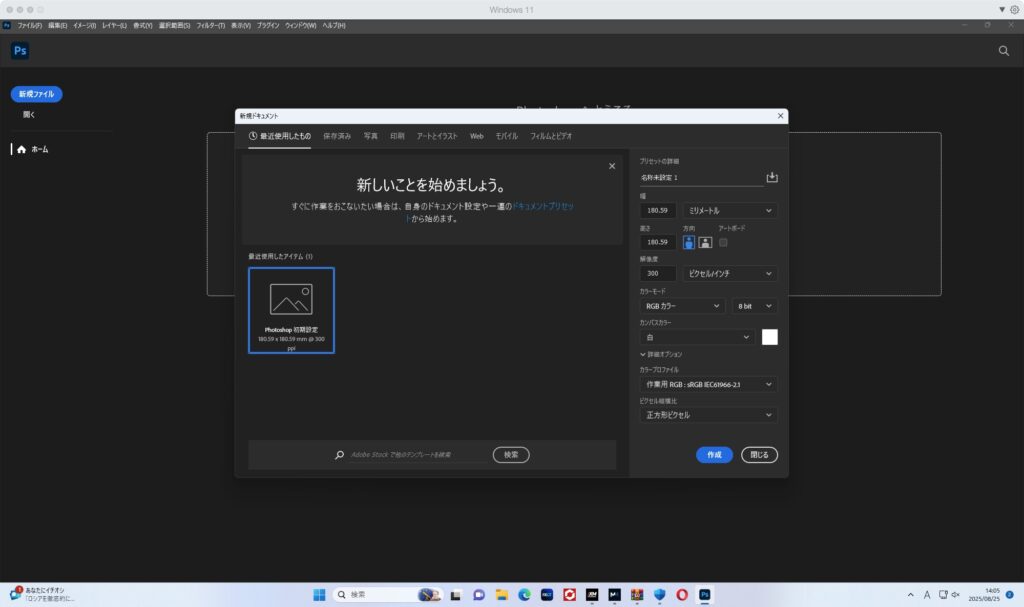Open File Explorer from the taskbar
1024x607 pixels.
click(502, 595)
